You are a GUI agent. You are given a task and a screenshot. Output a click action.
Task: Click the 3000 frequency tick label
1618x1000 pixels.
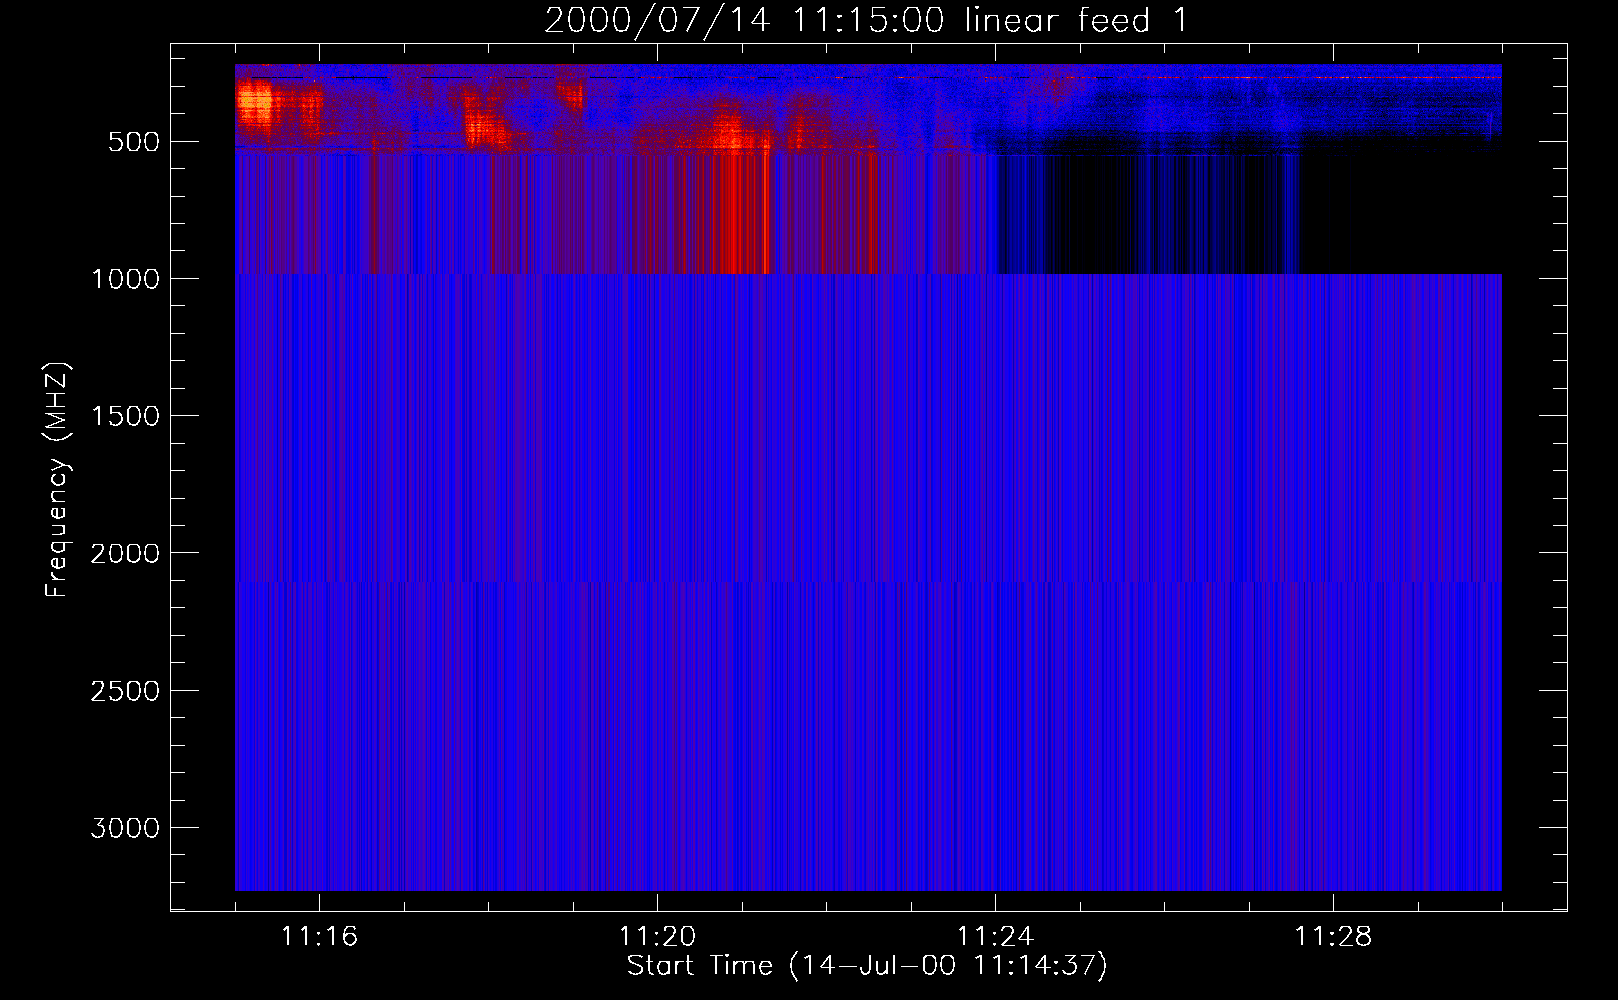[126, 828]
